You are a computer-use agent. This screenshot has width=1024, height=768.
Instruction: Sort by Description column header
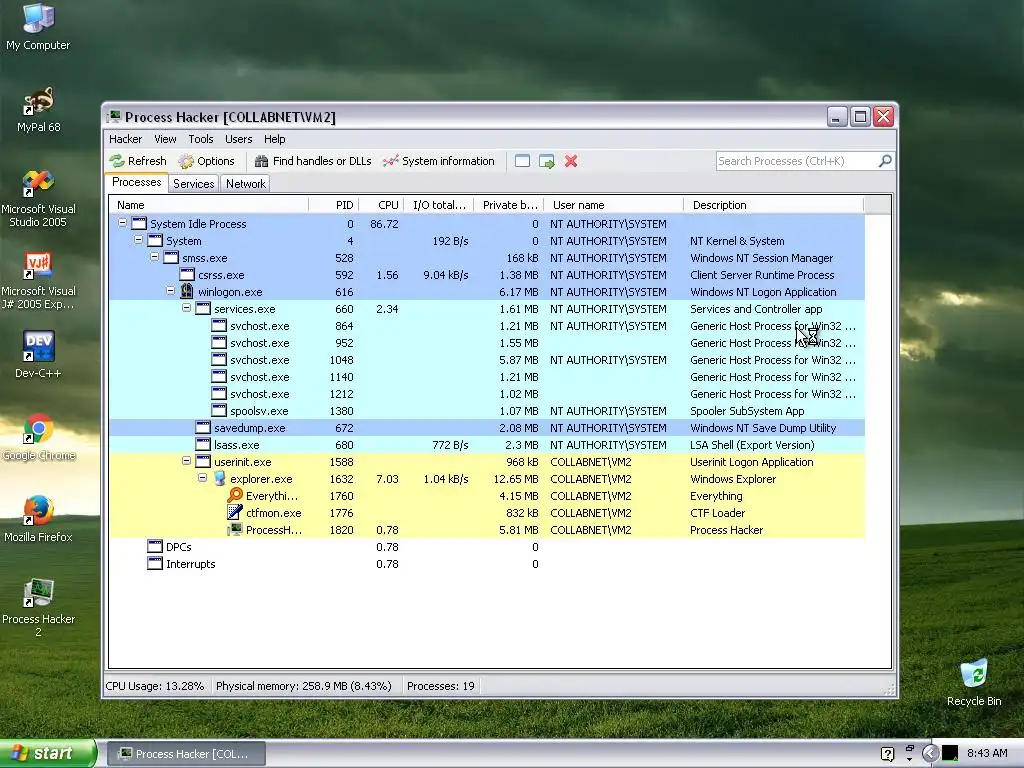[774, 205]
